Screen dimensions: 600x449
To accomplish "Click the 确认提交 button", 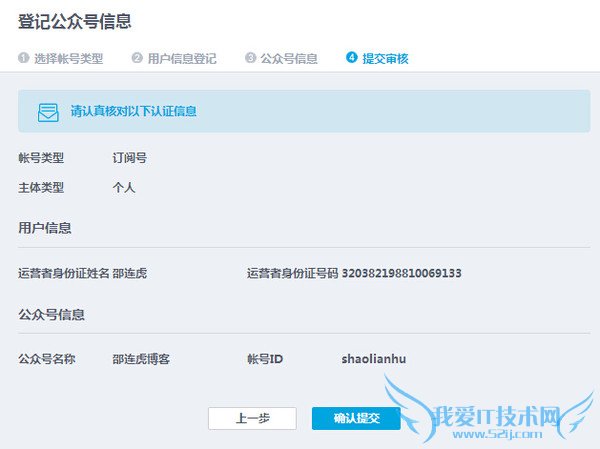I will click(356, 418).
